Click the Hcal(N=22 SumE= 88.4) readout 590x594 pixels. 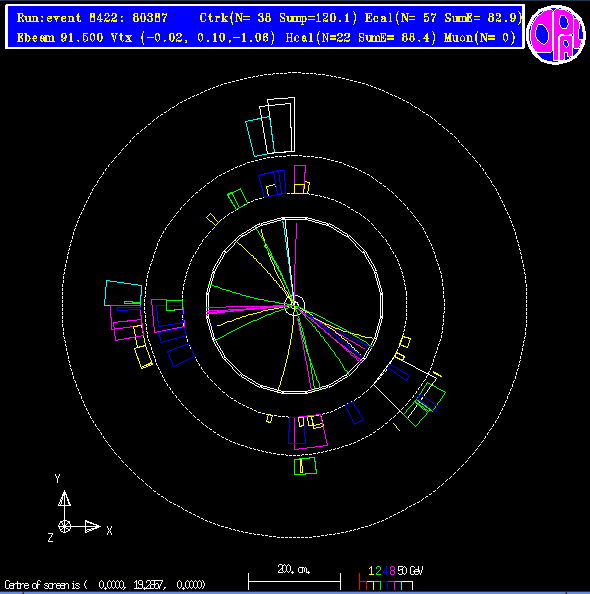361,38
